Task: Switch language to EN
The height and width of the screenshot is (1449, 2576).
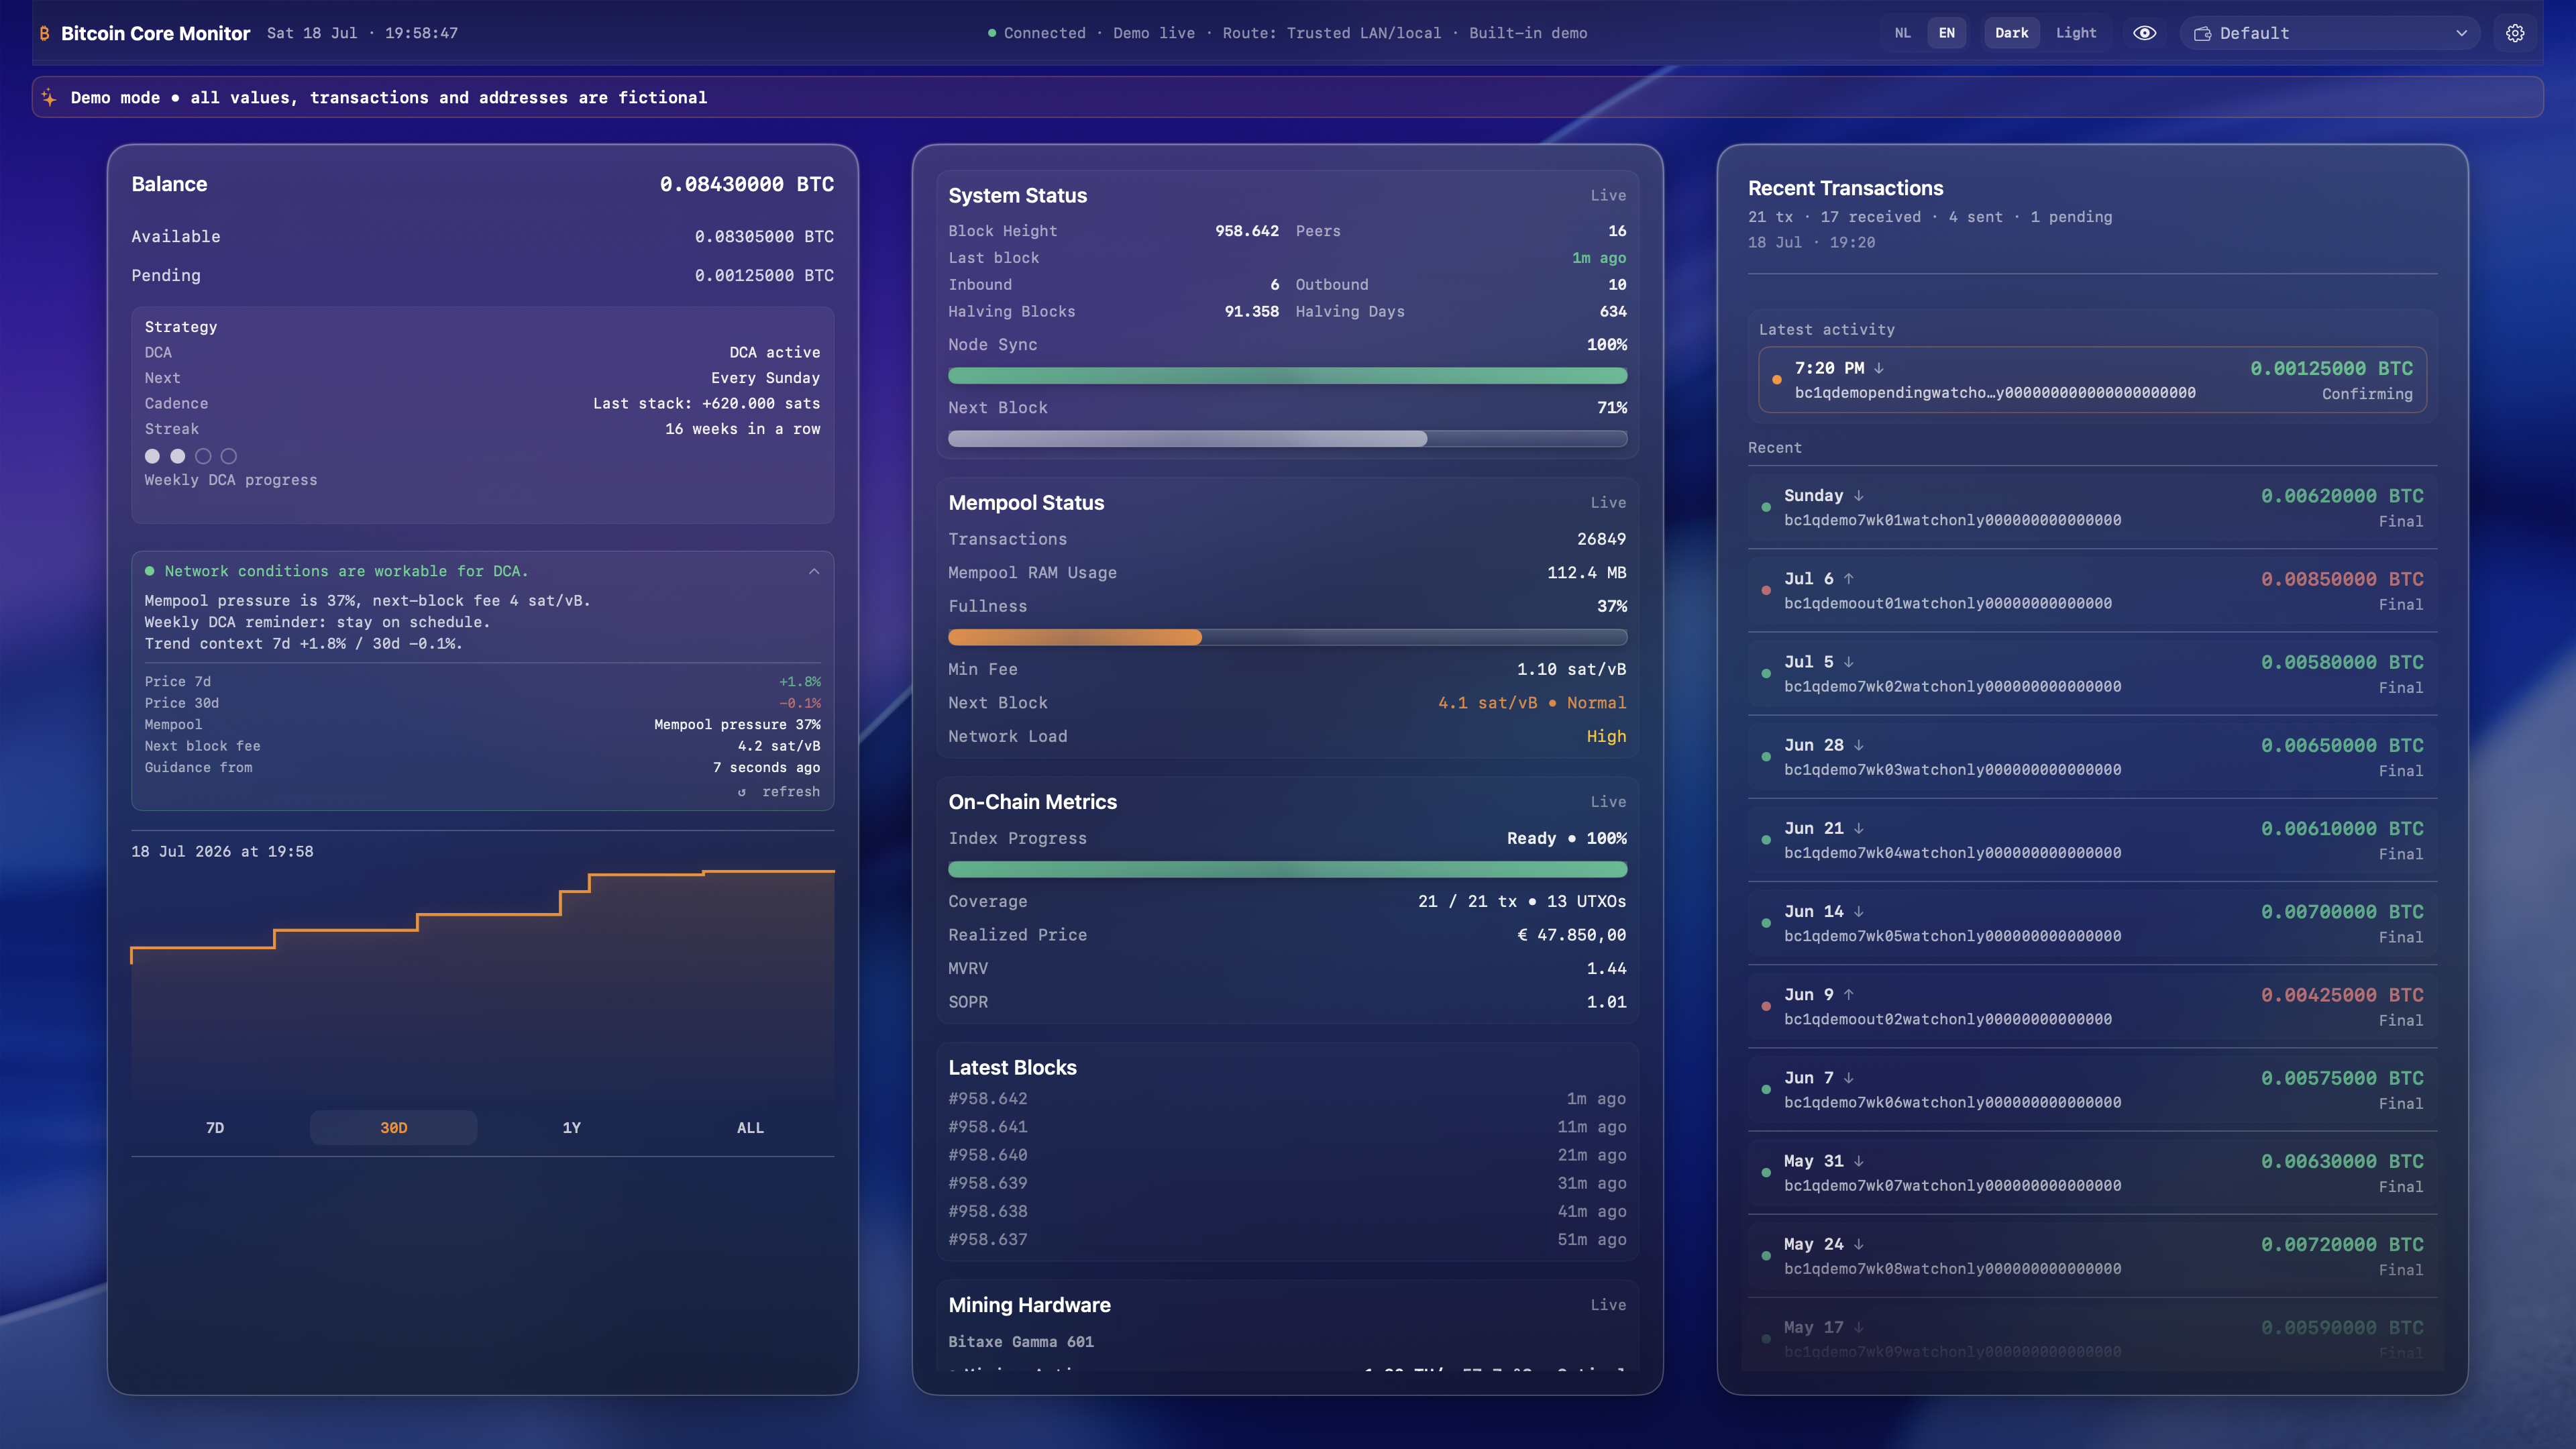Action: [1946, 33]
